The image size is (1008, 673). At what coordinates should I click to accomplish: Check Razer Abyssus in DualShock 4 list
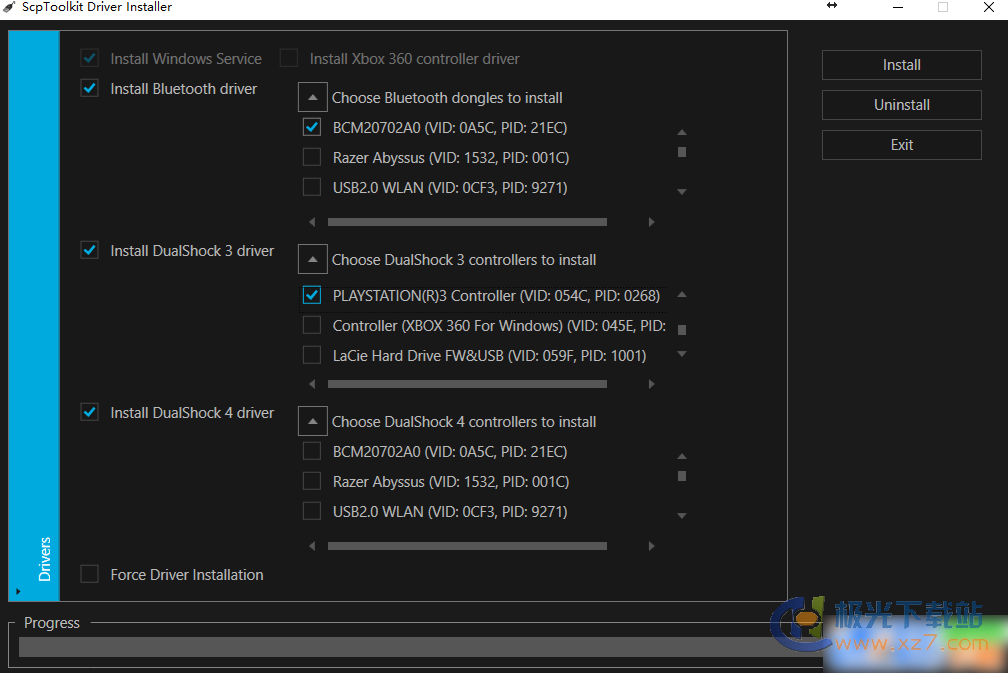point(312,481)
